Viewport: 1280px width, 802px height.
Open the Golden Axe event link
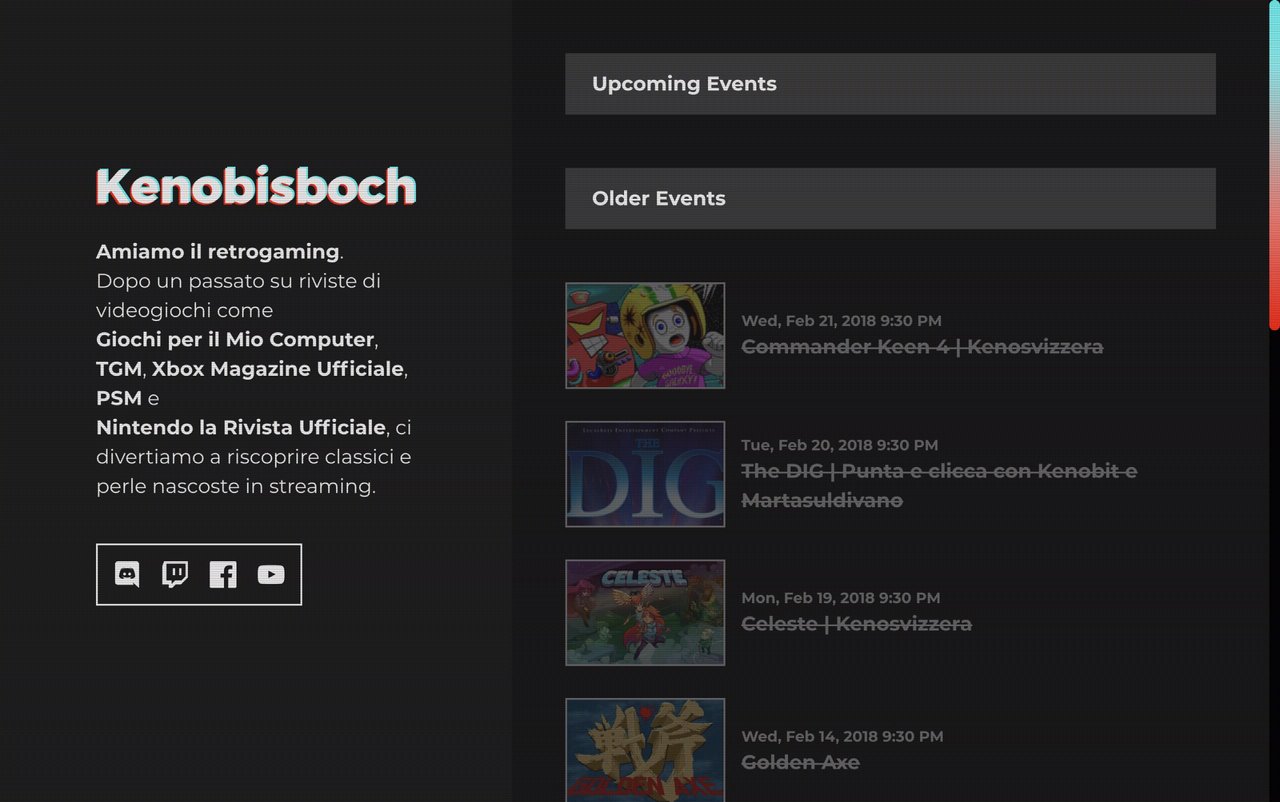pyautogui.click(x=800, y=761)
